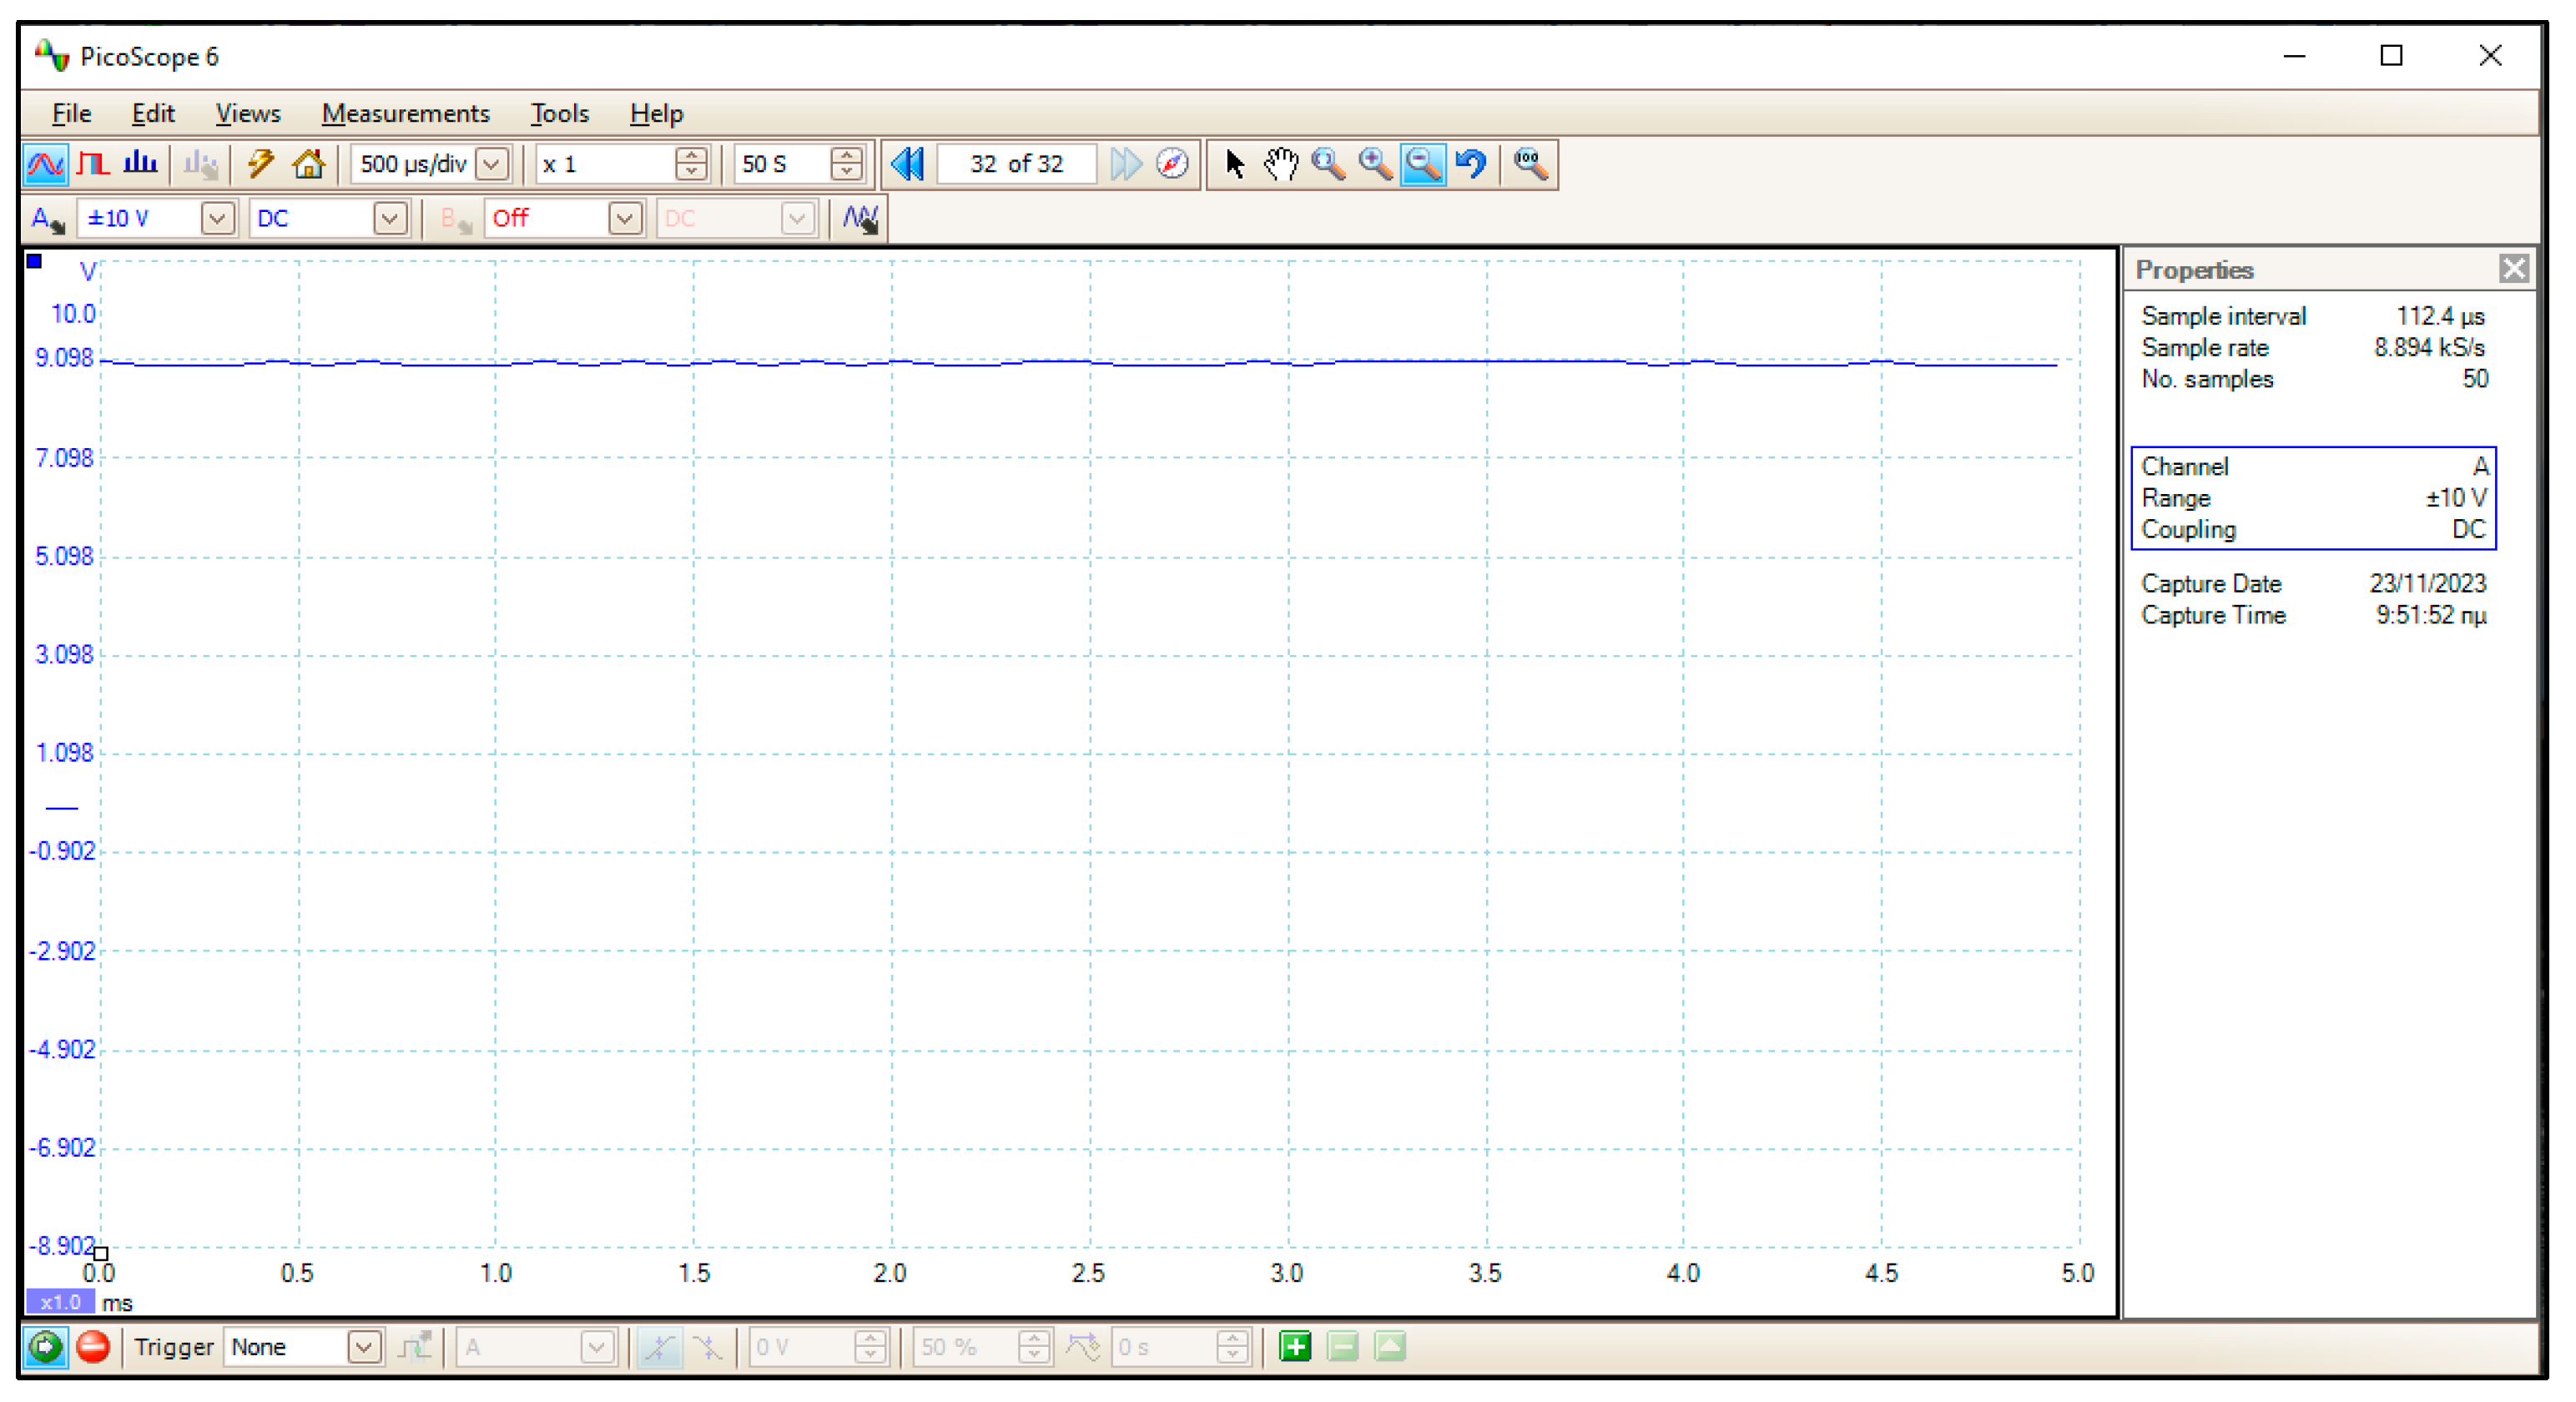The height and width of the screenshot is (1402, 2576).
Task: Click the green Add measurement button
Action: click(x=1295, y=1348)
